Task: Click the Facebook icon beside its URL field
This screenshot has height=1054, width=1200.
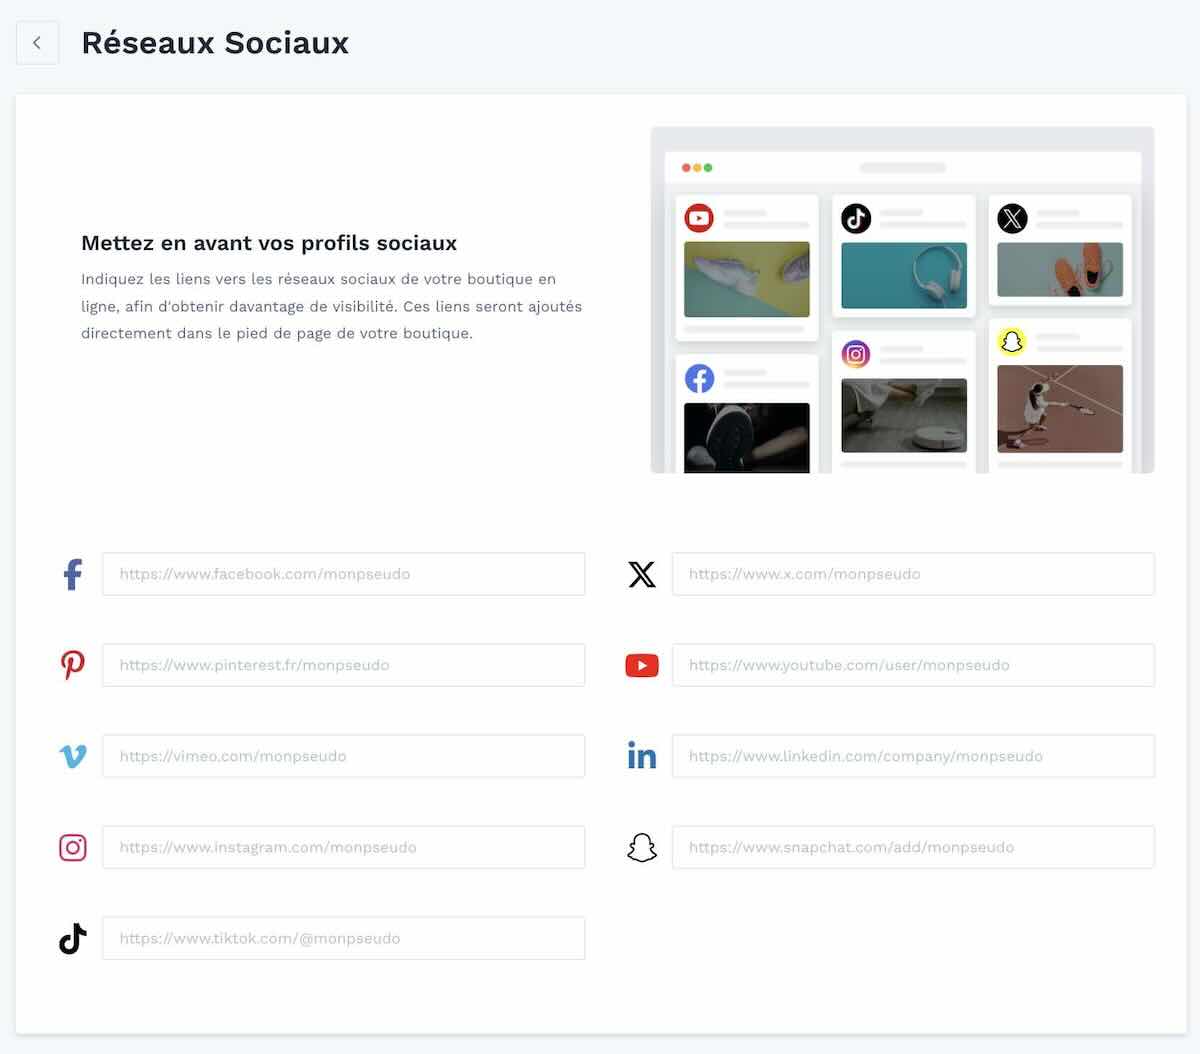Action: coord(73,574)
